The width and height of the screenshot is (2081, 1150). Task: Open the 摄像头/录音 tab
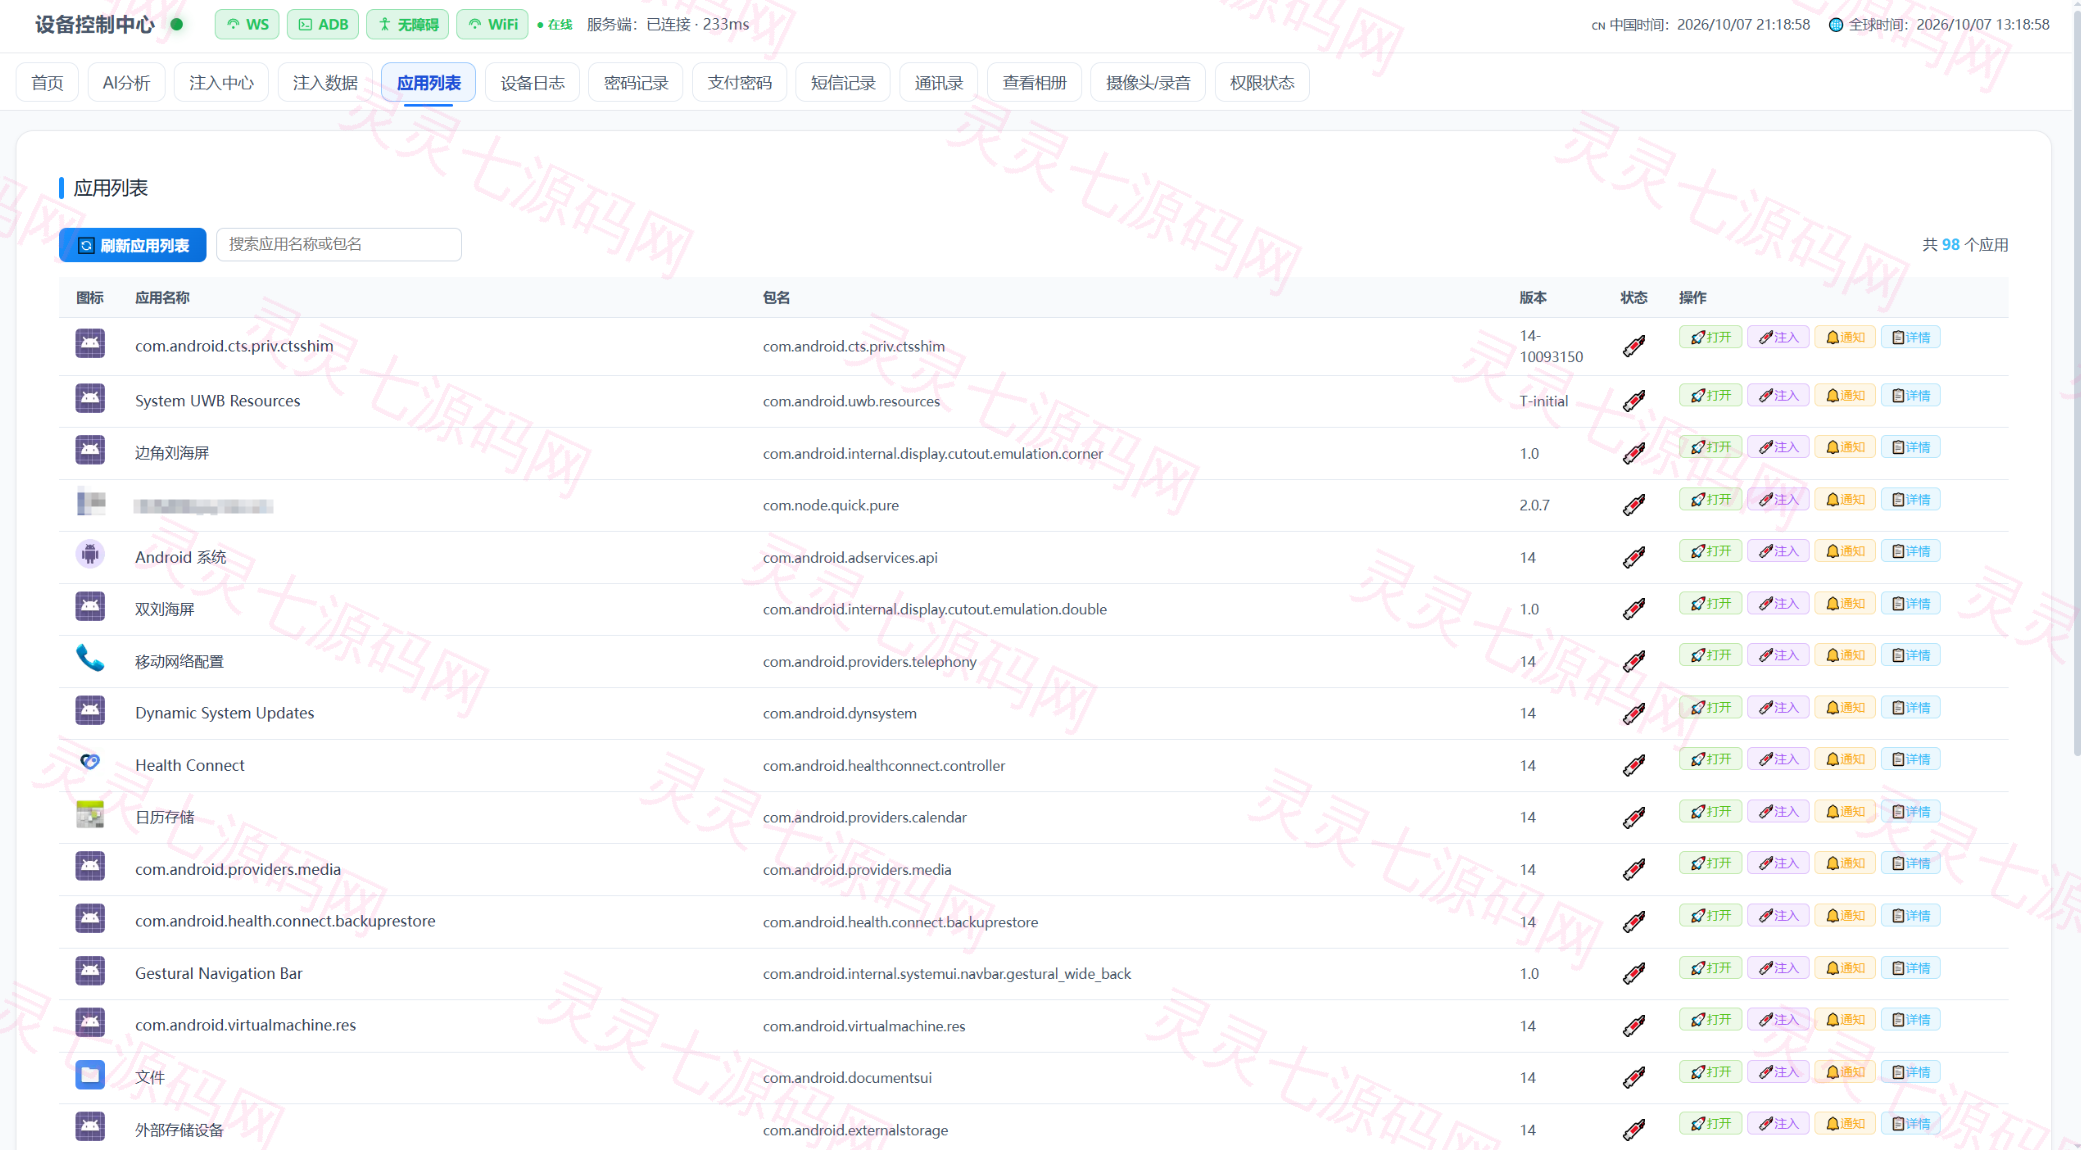coord(1148,83)
